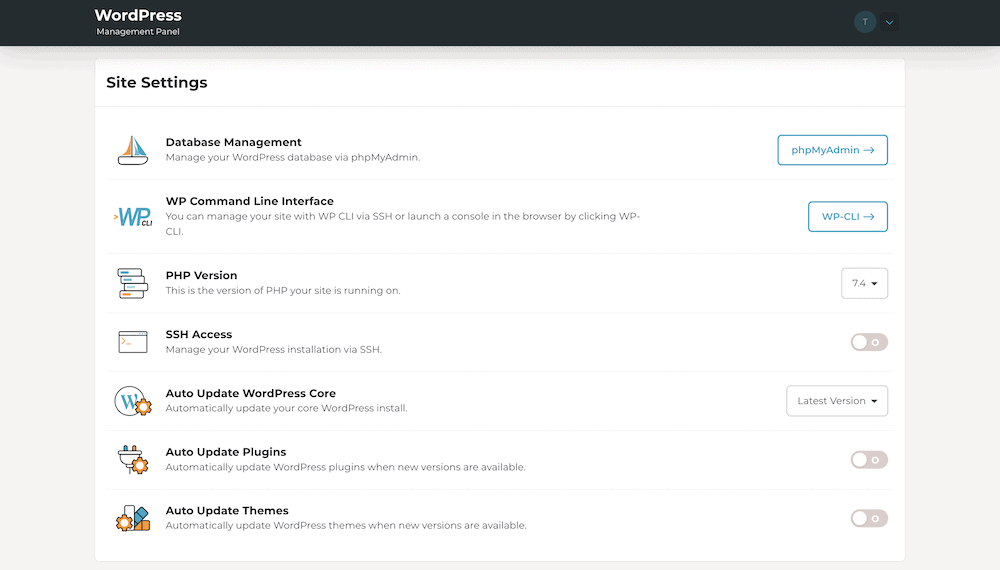Click the WP Command Line Interface title

(249, 201)
